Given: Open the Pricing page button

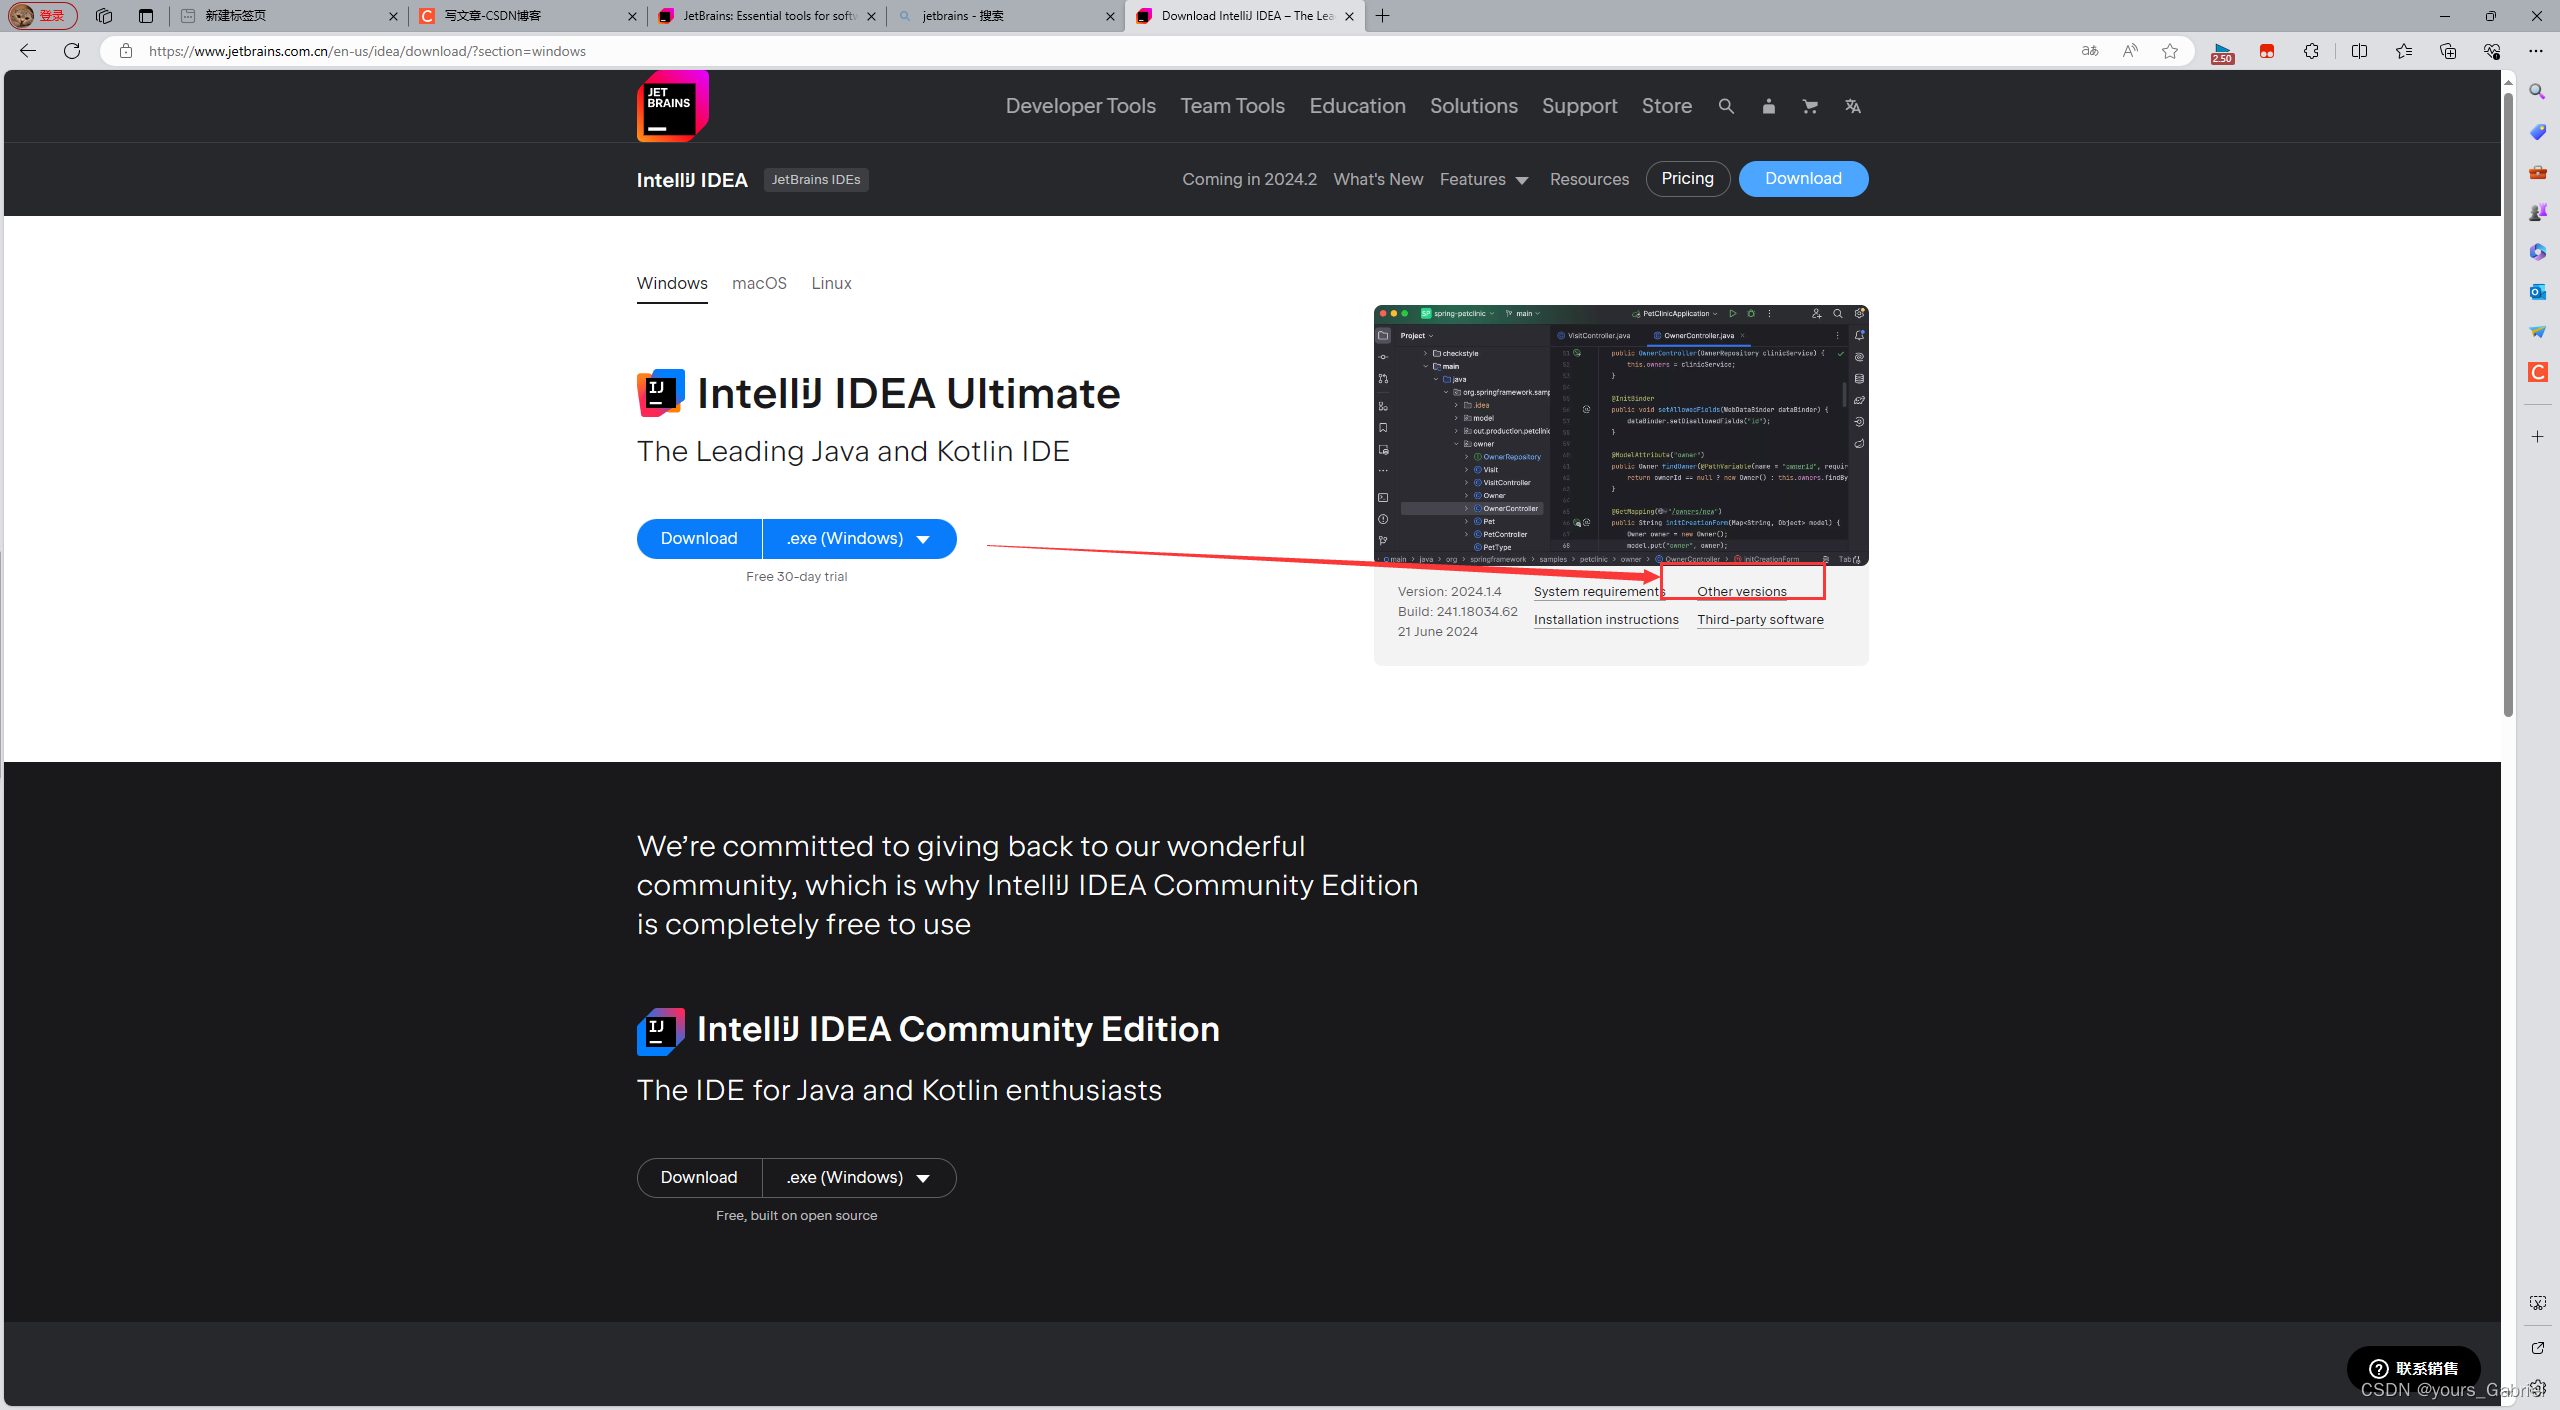Looking at the screenshot, I should [1687, 179].
